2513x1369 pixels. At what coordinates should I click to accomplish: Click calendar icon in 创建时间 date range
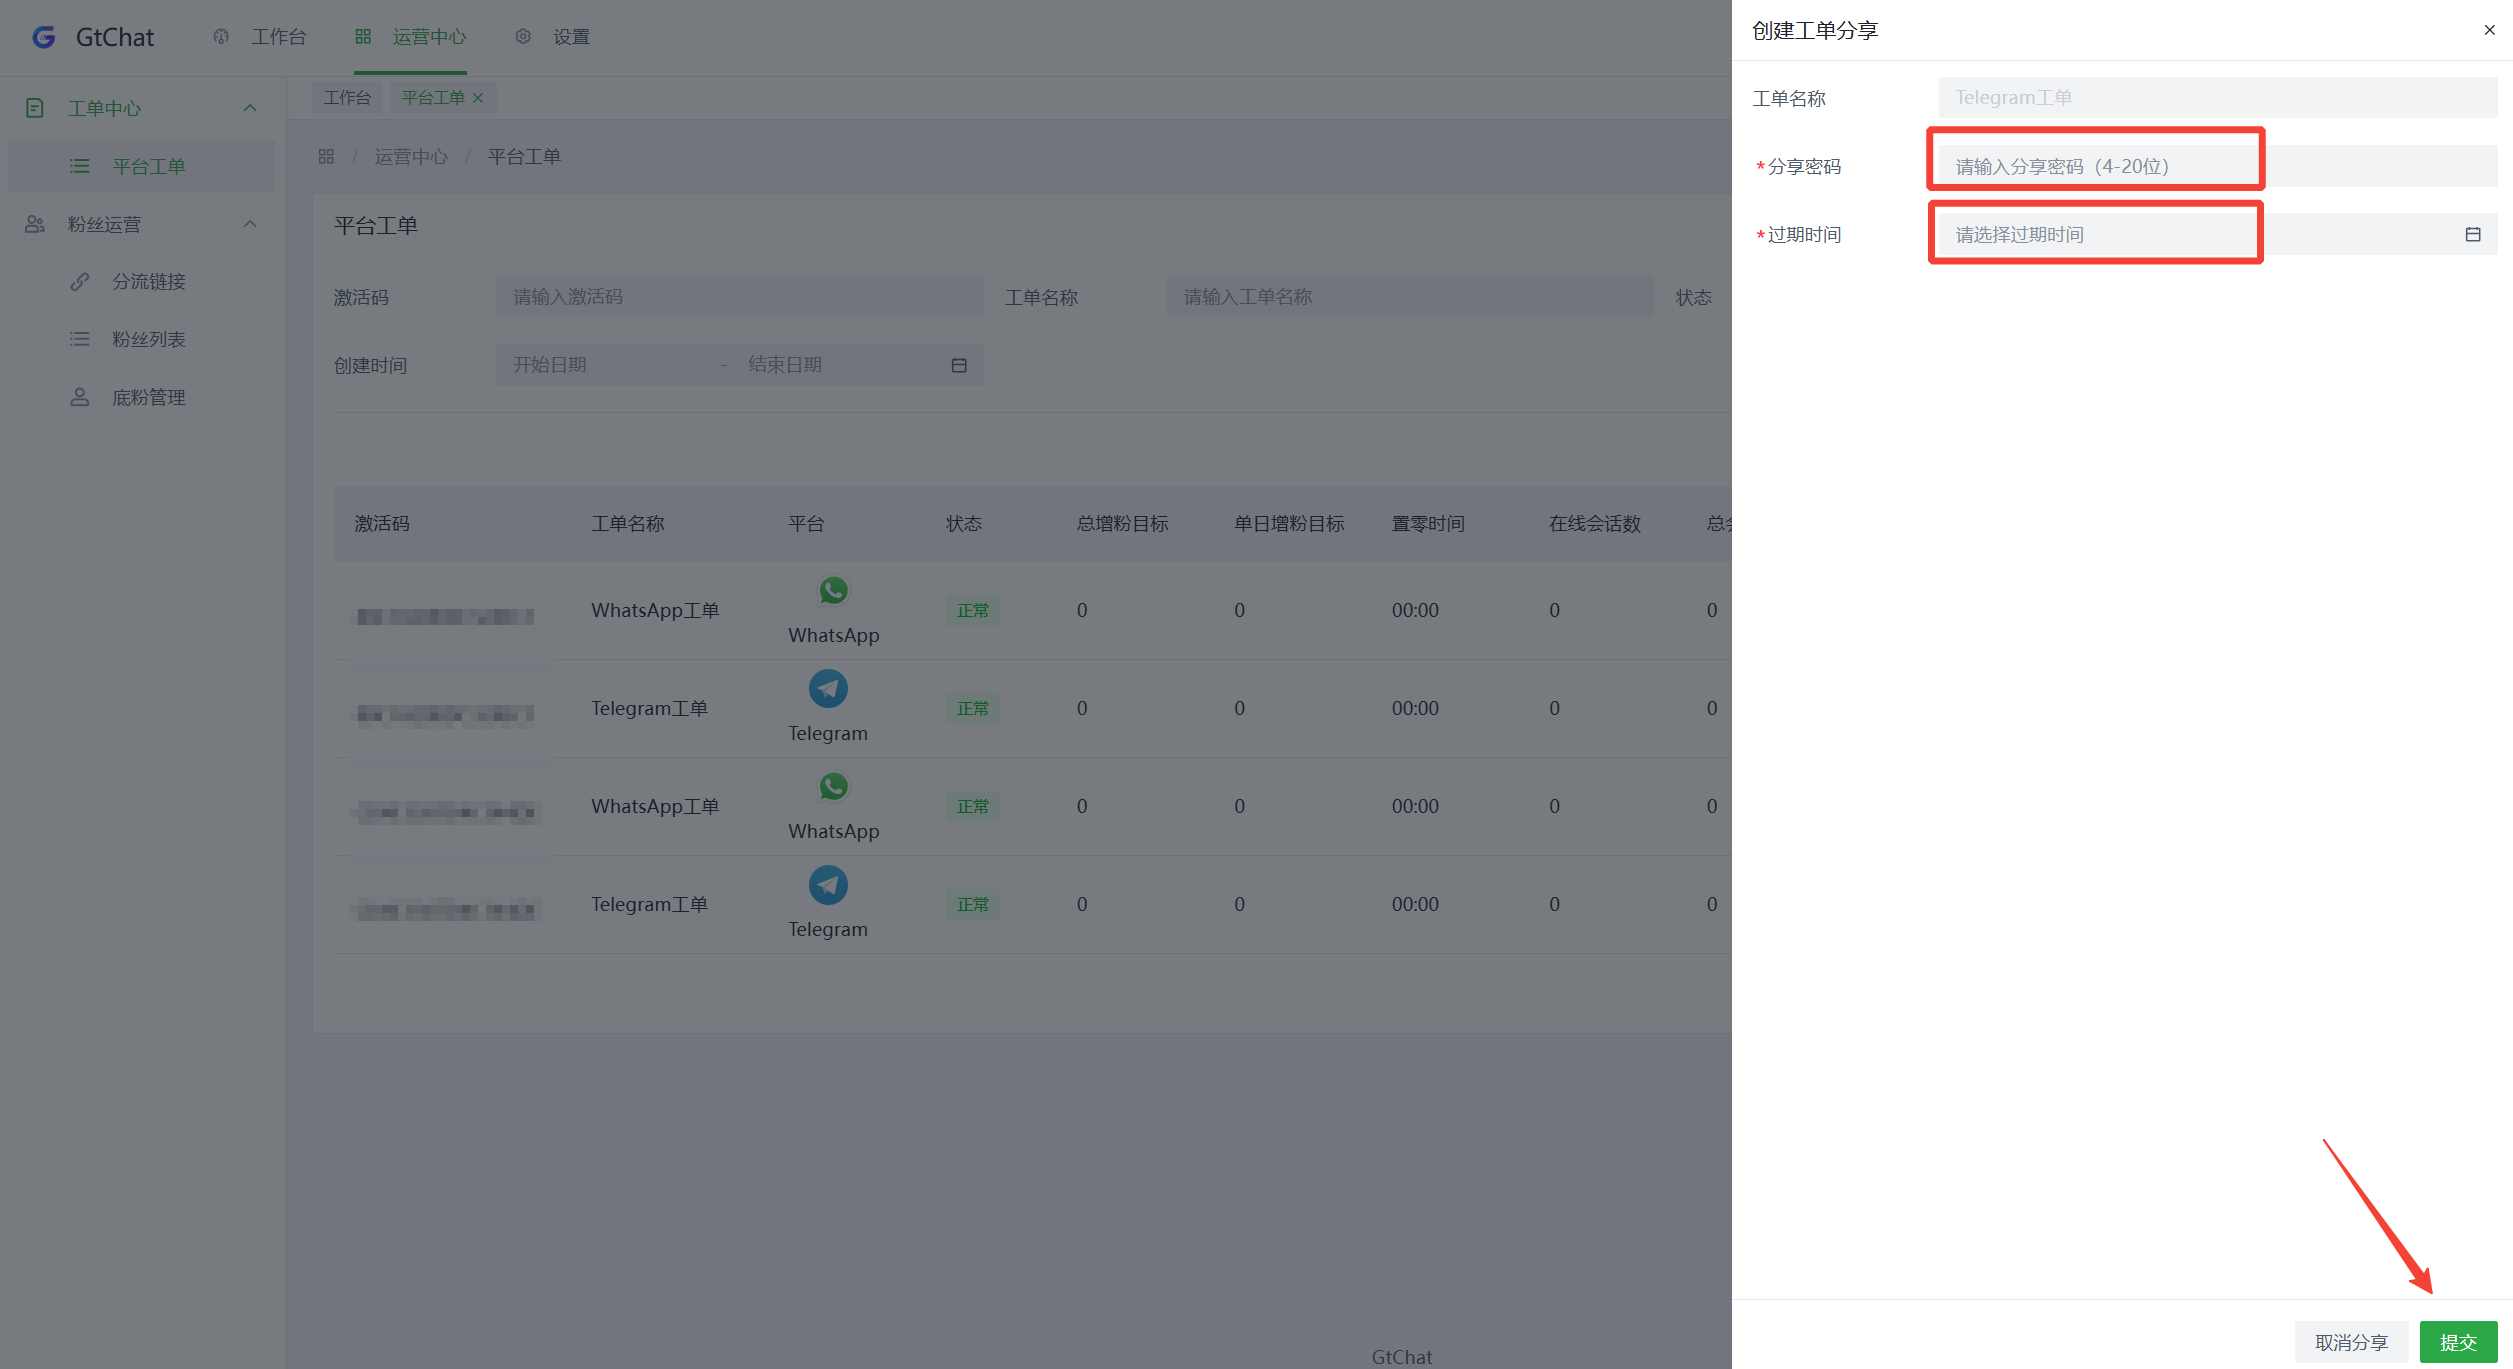[958, 366]
